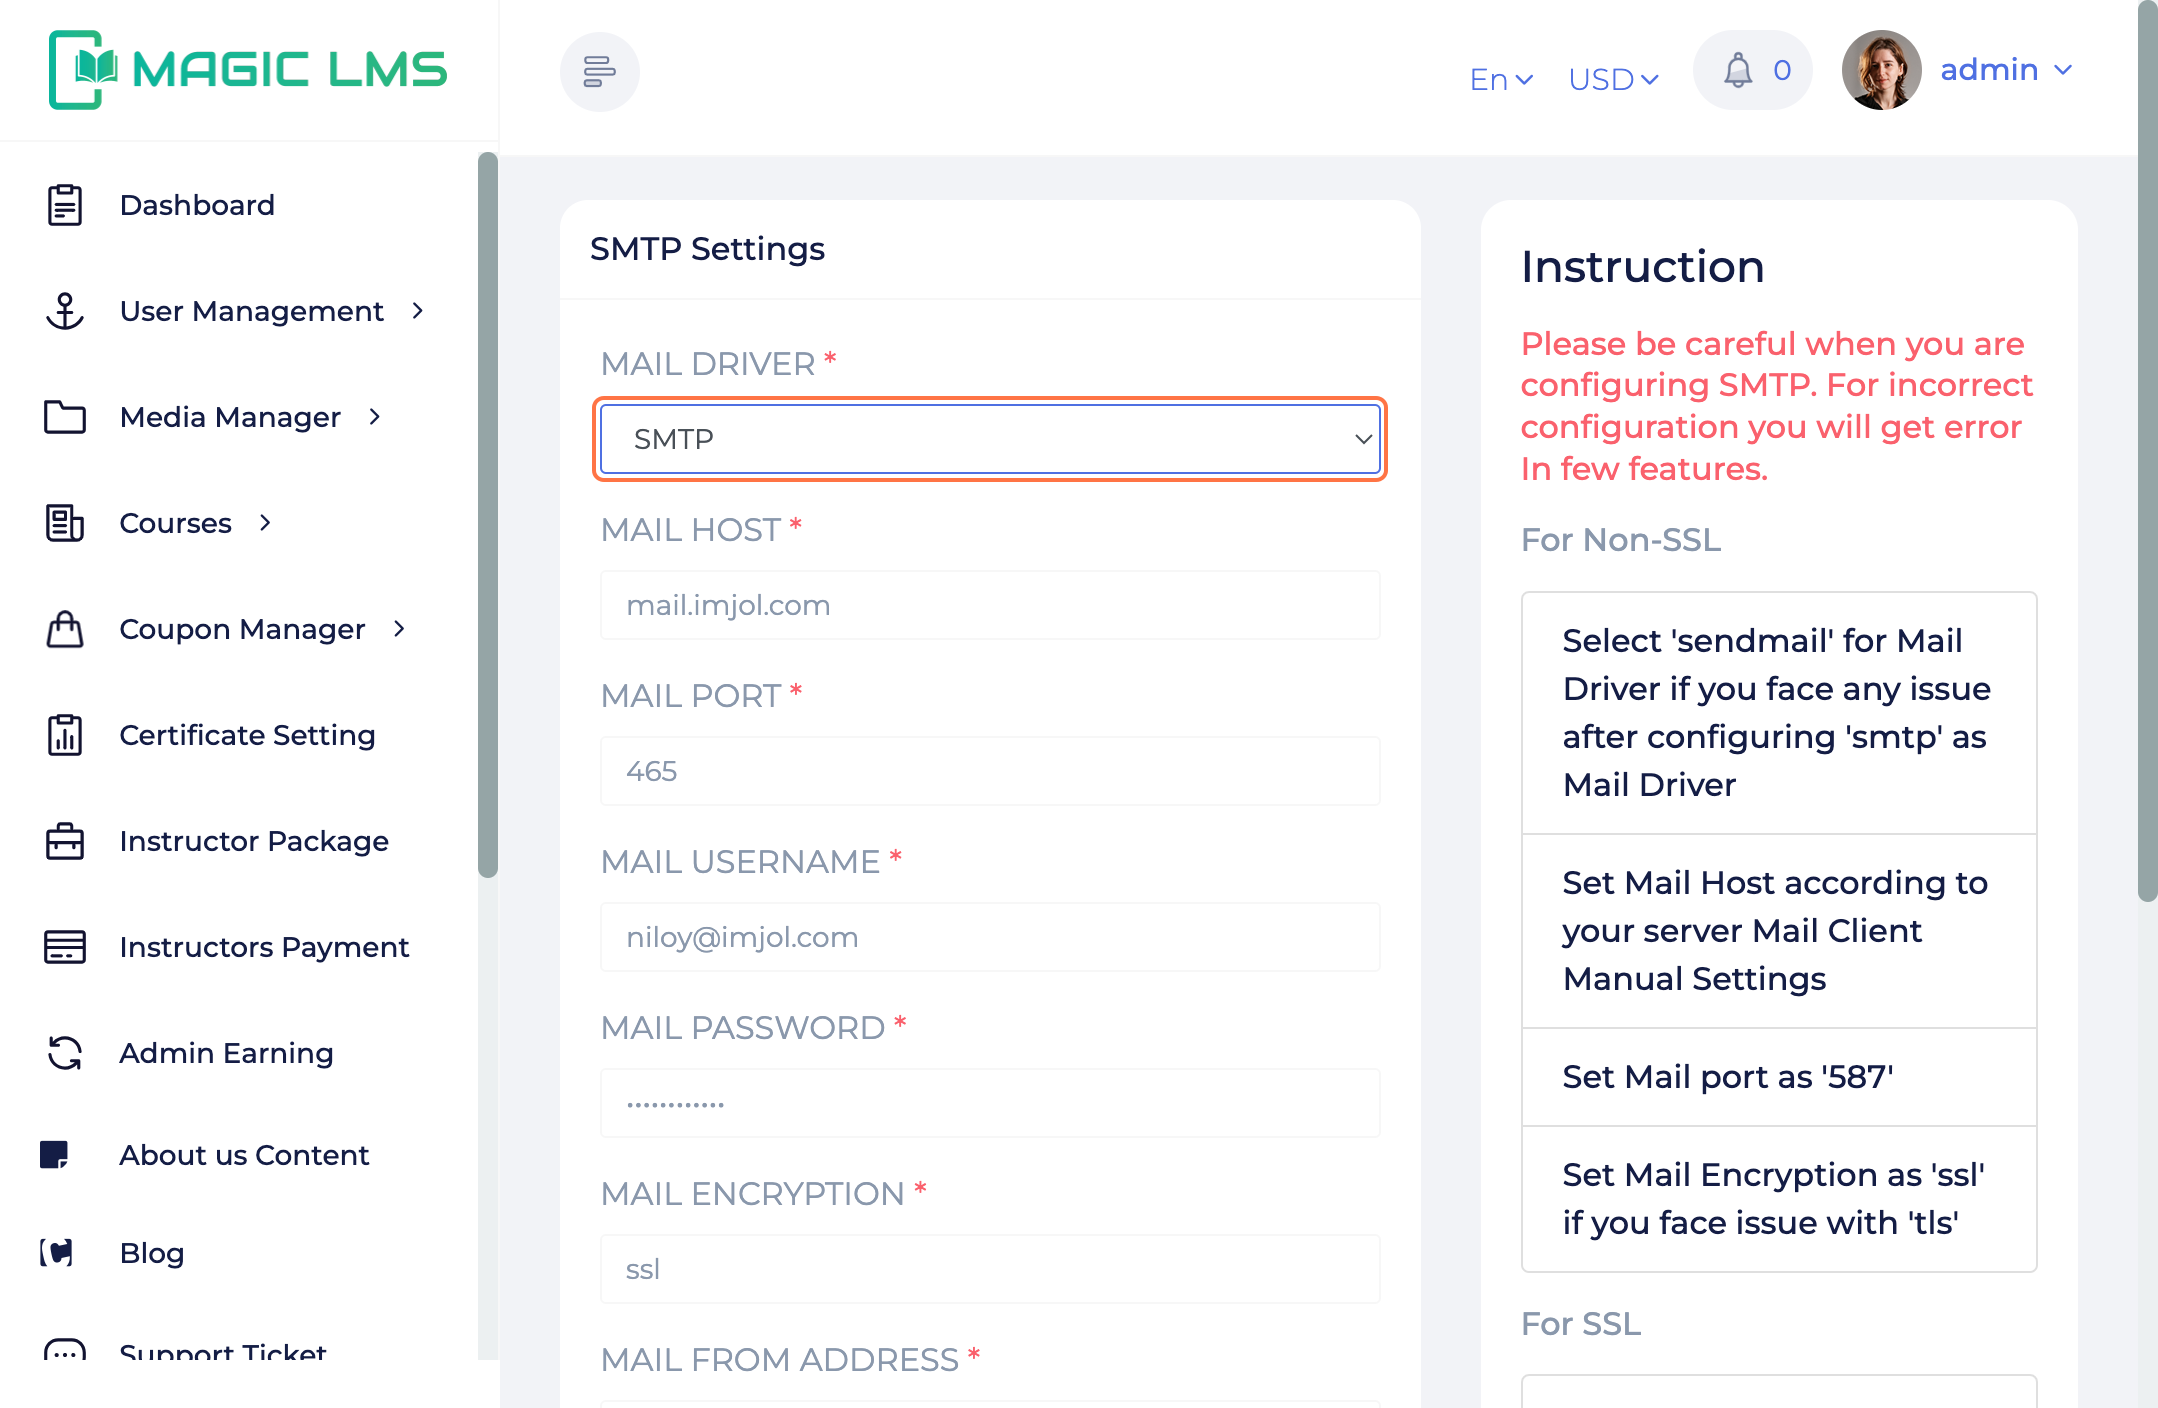Open the USD currency dropdown
This screenshot has height=1408, width=2158.
[x=1613, y=79]
